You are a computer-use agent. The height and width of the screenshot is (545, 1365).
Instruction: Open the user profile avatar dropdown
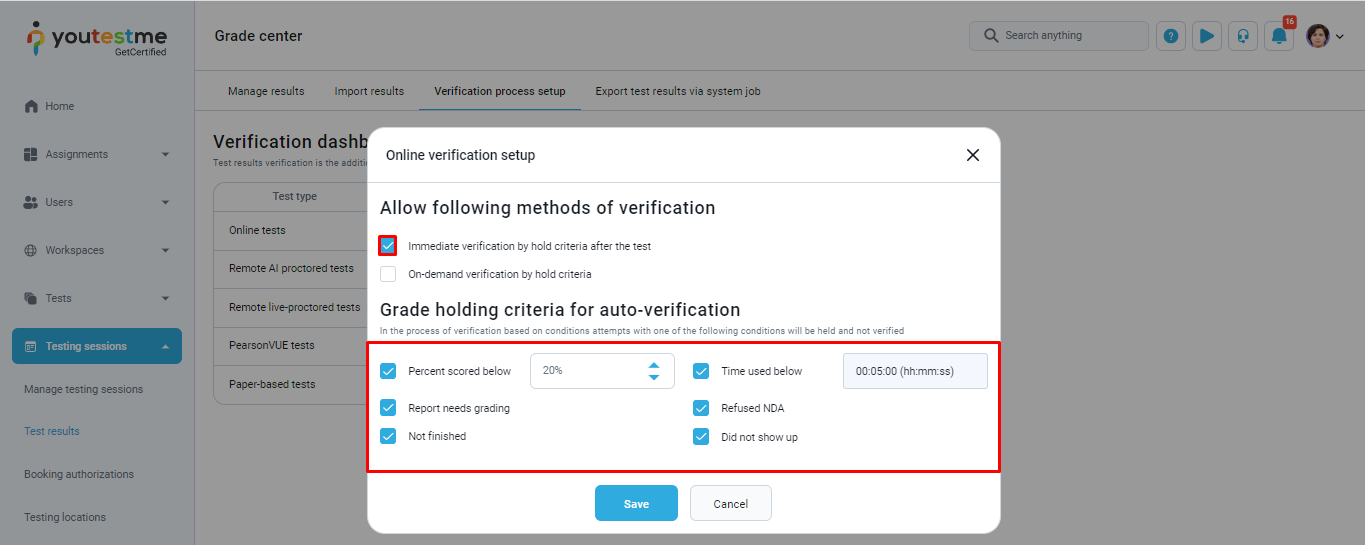coord(1324,36)
